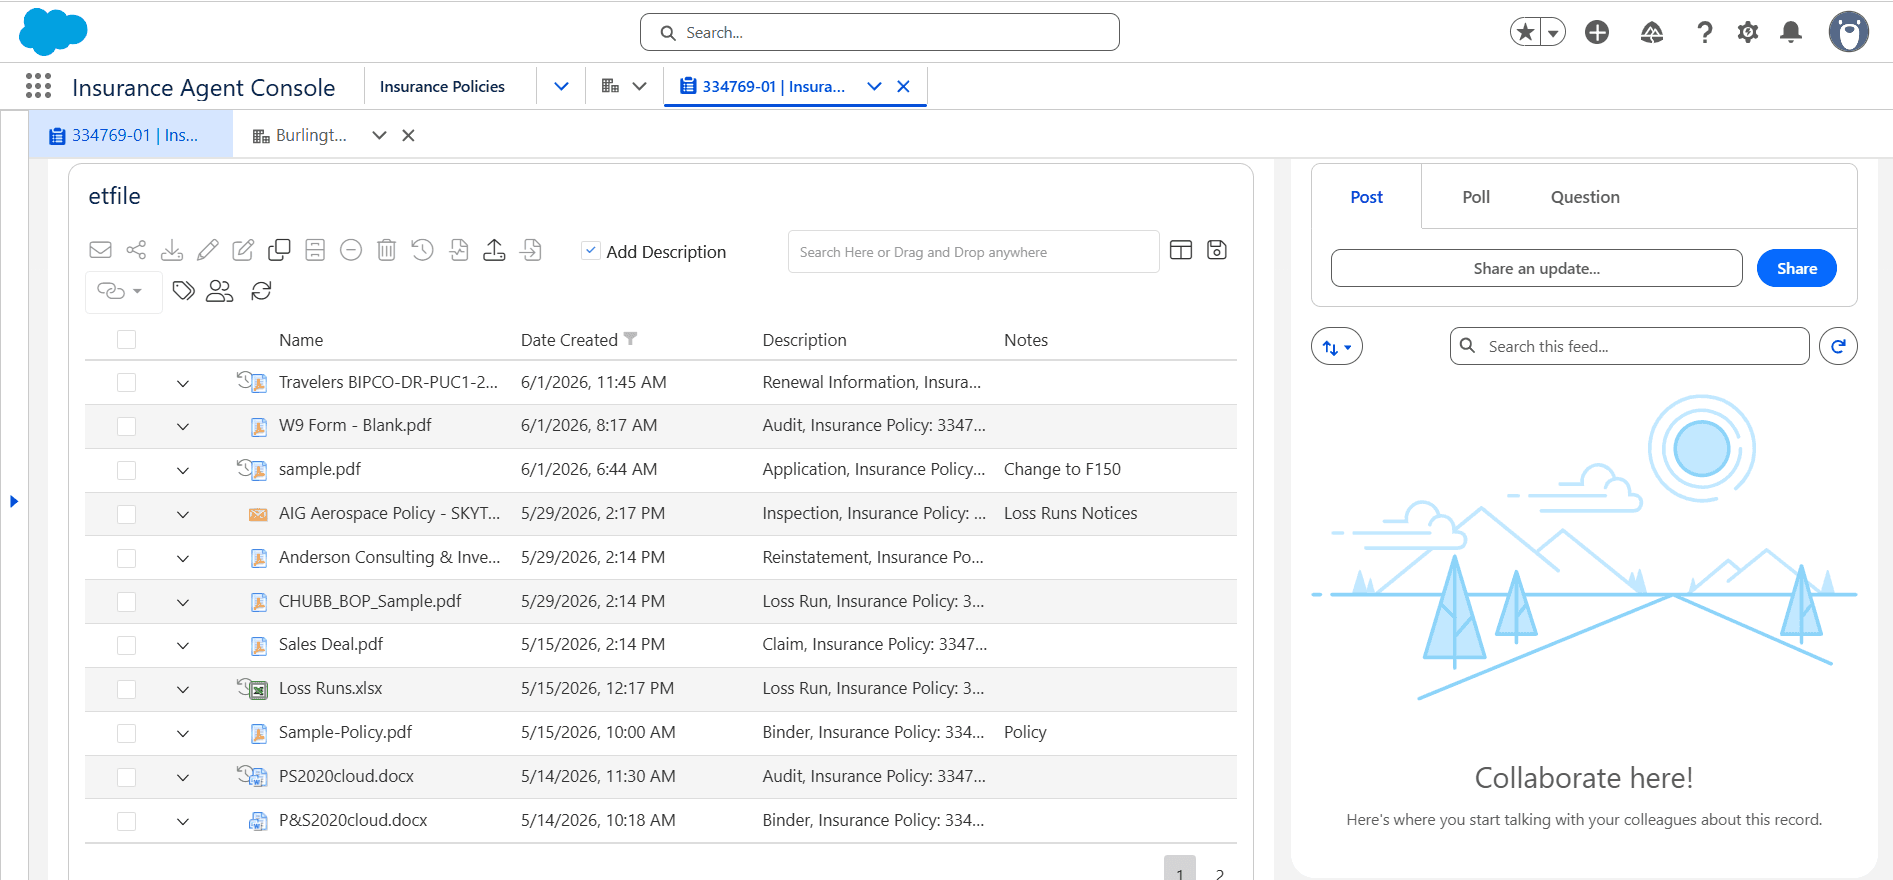Close the 334769-01 workspace tab
The width and height of the screenshot is (1893, 880).
pyautogui.click(x=904, y=86)
